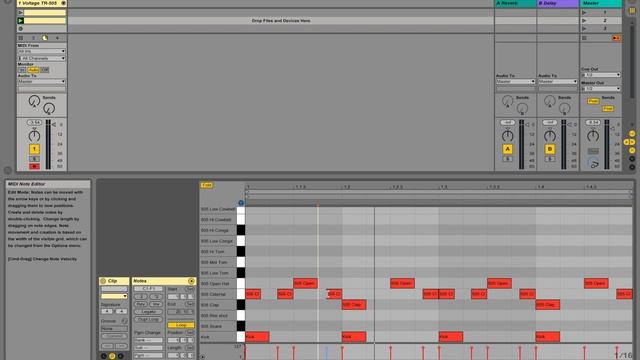Click track 1's volume fader handle
This screenshot has width=640, height=360.
click(x=54, y=124)
